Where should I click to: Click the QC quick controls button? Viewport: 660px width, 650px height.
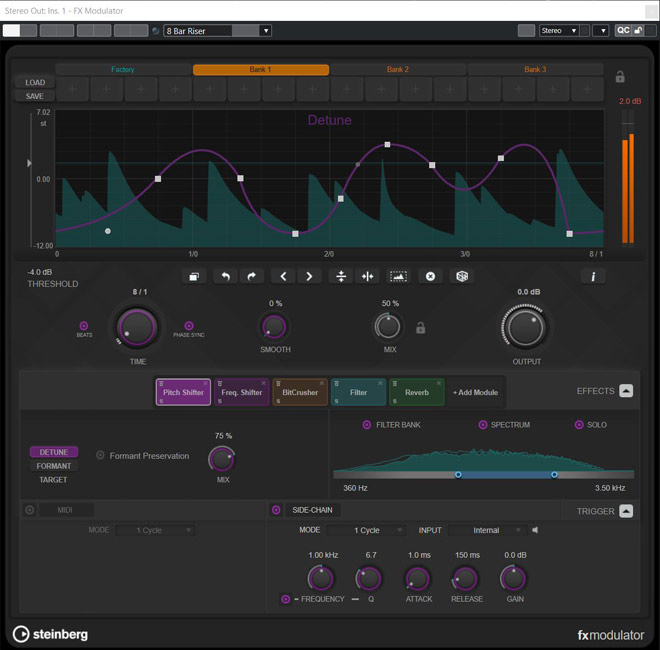click(623, 30)
